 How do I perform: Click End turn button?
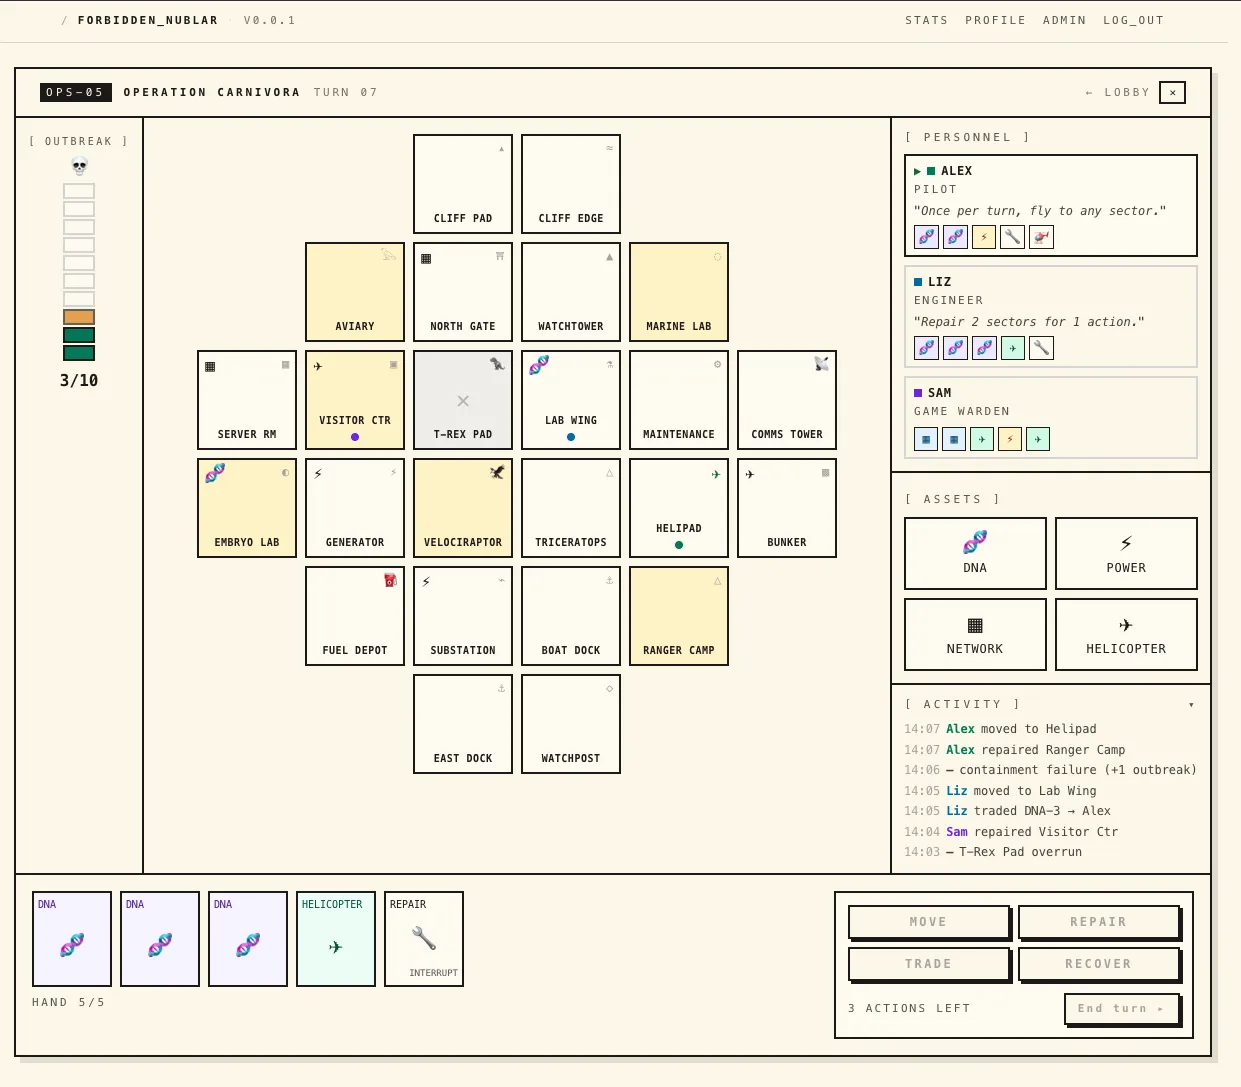(1122, 1009)
